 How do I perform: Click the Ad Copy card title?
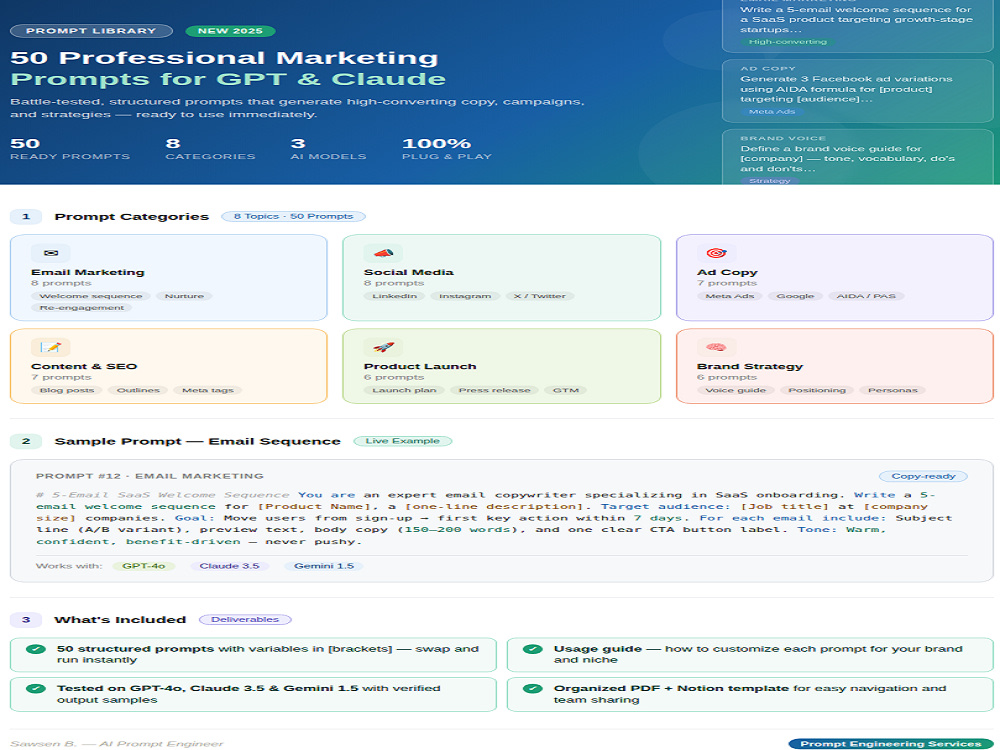tap(727, 272)
